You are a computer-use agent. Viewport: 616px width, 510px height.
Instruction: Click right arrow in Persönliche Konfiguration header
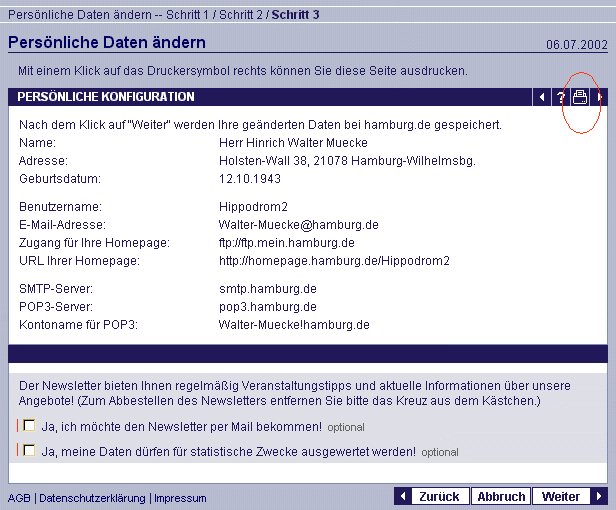point(600,97)
